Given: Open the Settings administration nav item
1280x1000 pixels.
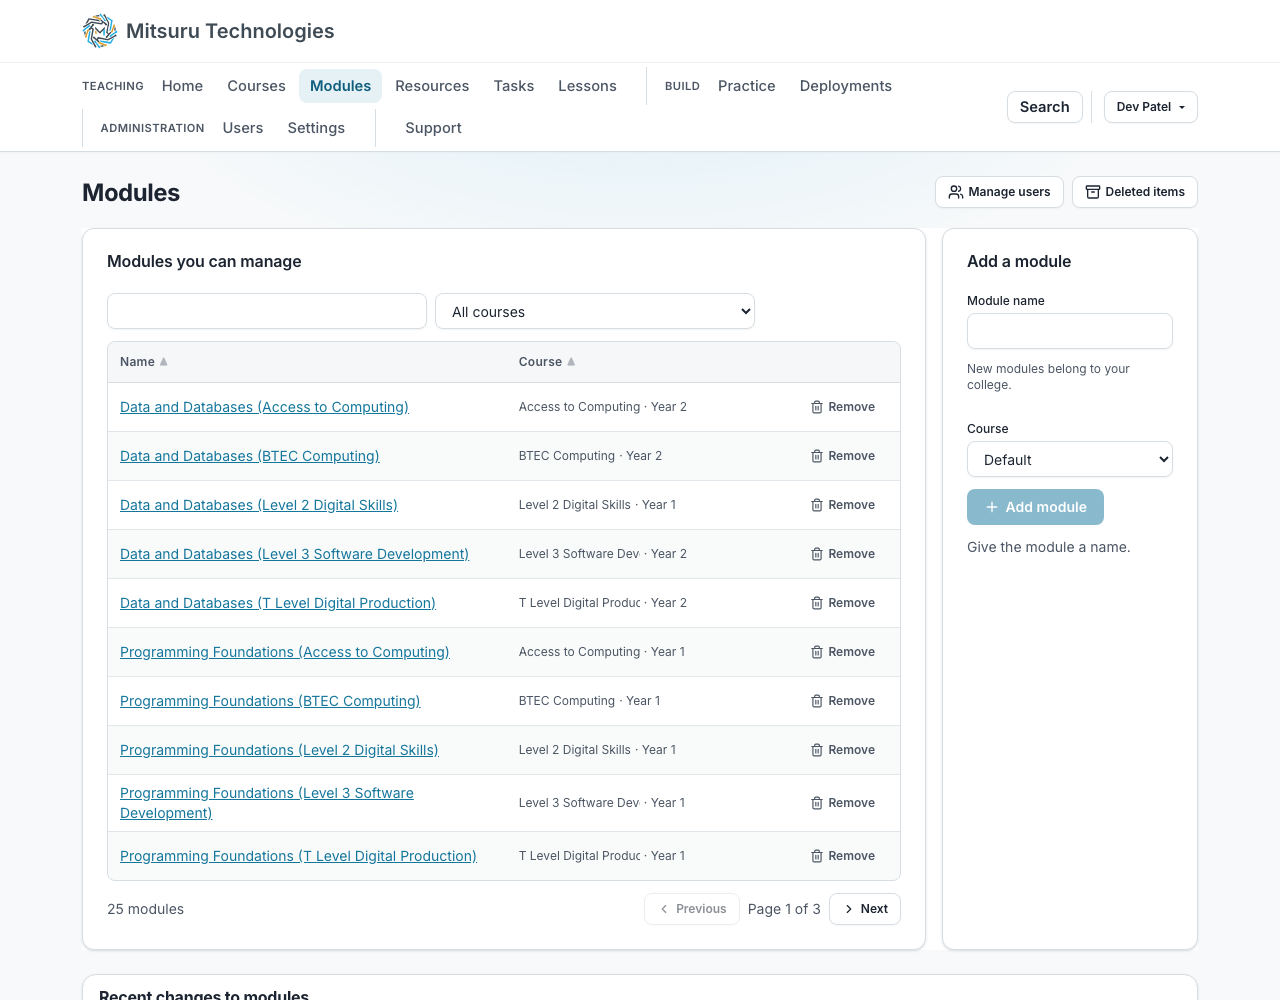Looking at the screenshot, I should pos(316,128).
